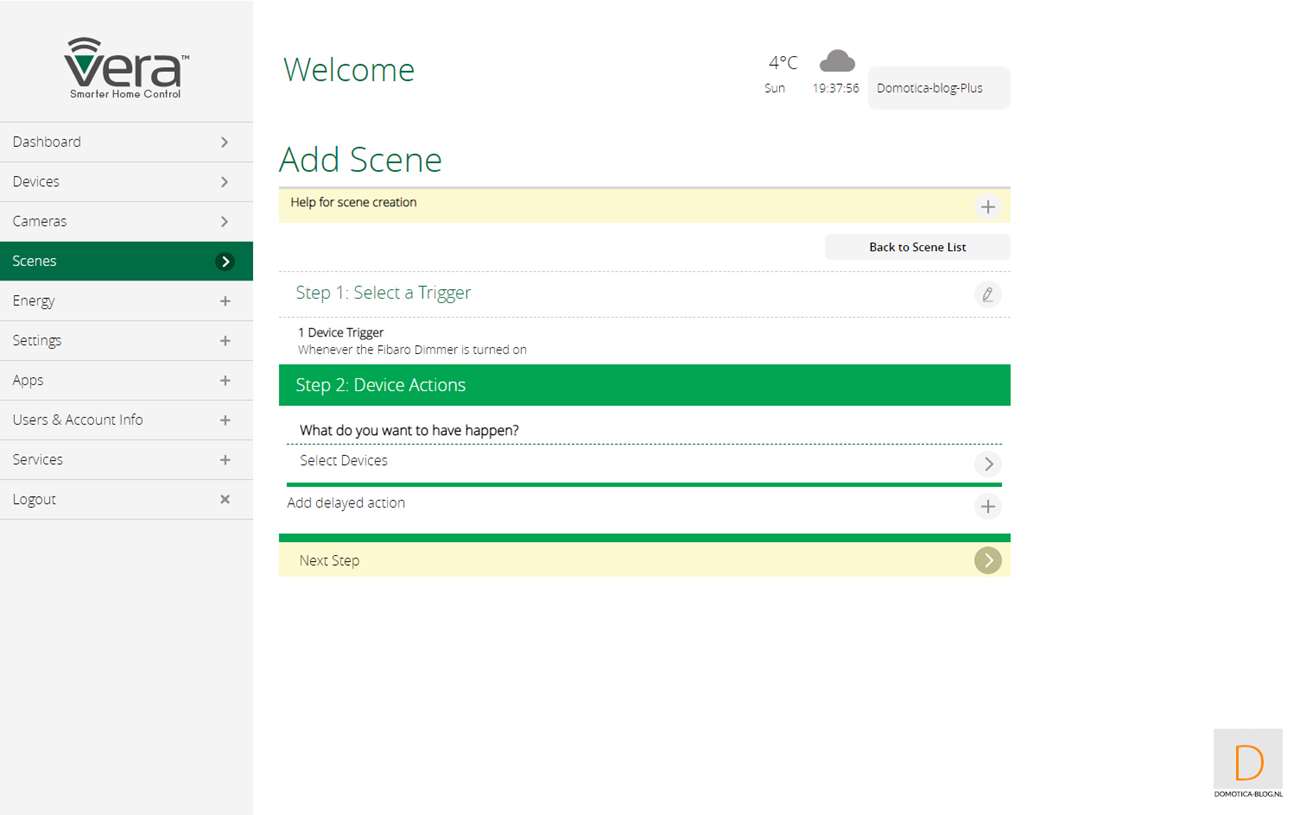Expand the Apps menu section
The image size is (1300, 815).
point(225,381)
